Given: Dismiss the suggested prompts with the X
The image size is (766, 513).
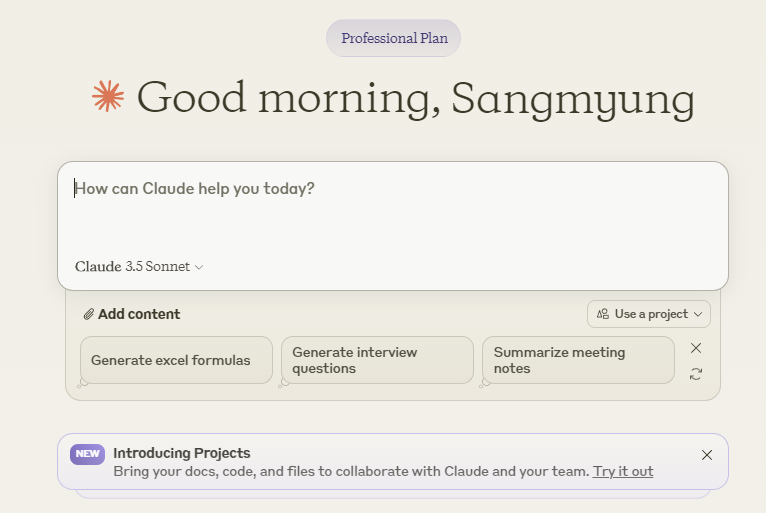Looking at the screenshot, I should pos(696,348).
